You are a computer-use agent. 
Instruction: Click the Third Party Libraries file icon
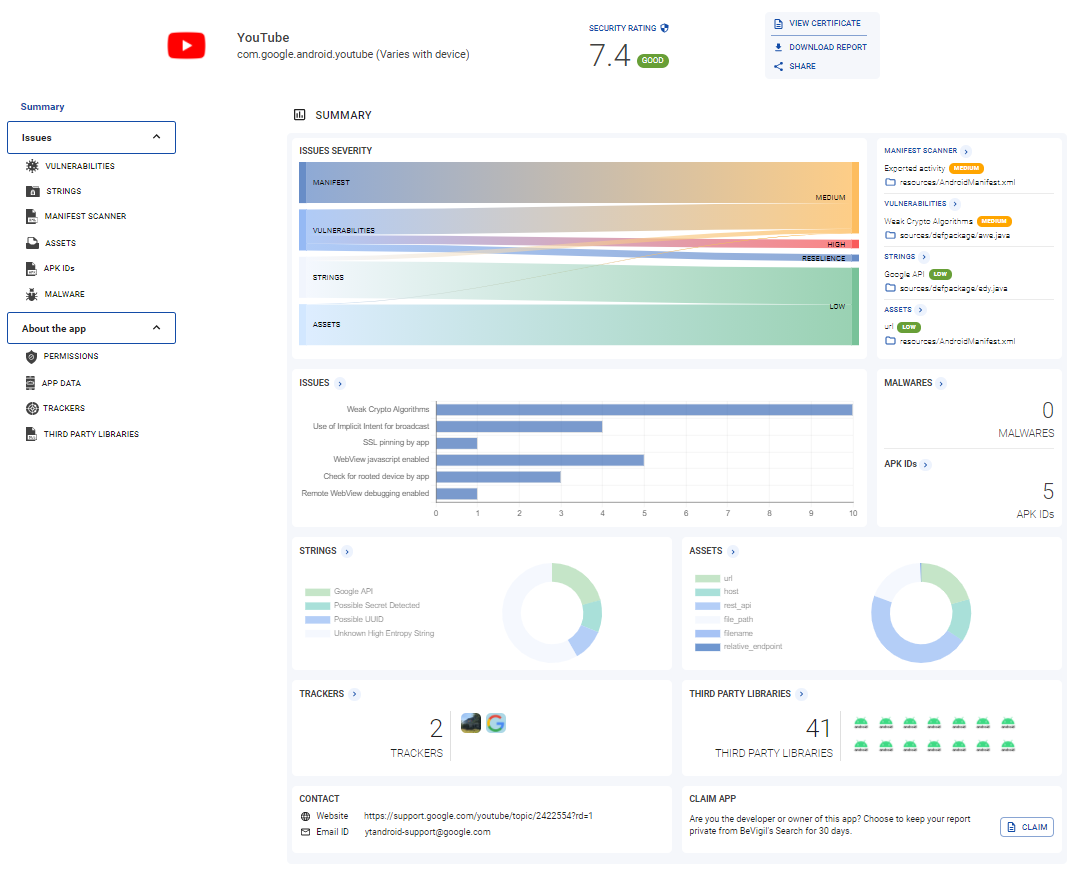31,434
